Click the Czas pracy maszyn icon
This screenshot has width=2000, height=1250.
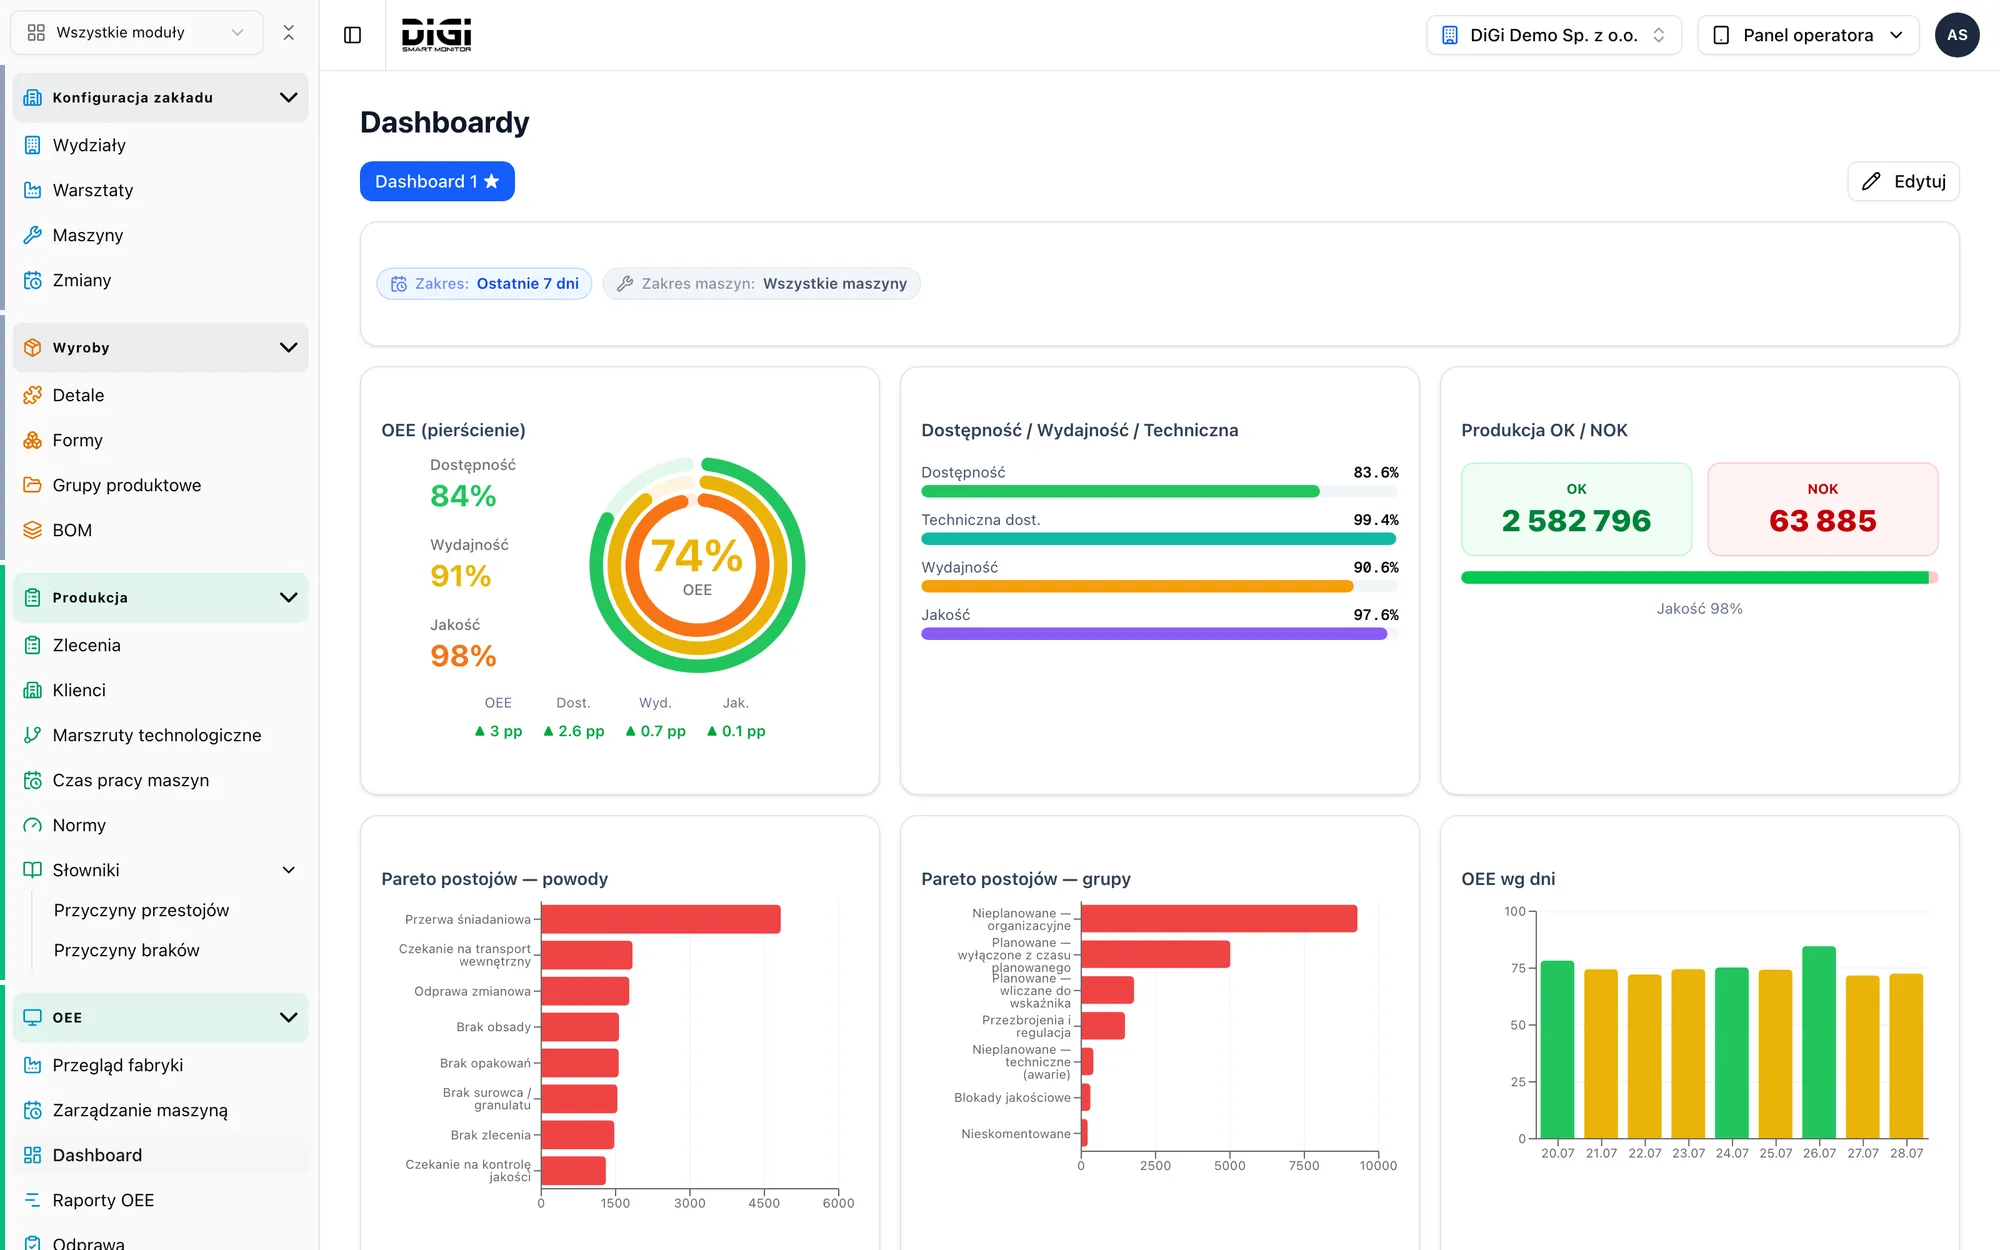33,780
